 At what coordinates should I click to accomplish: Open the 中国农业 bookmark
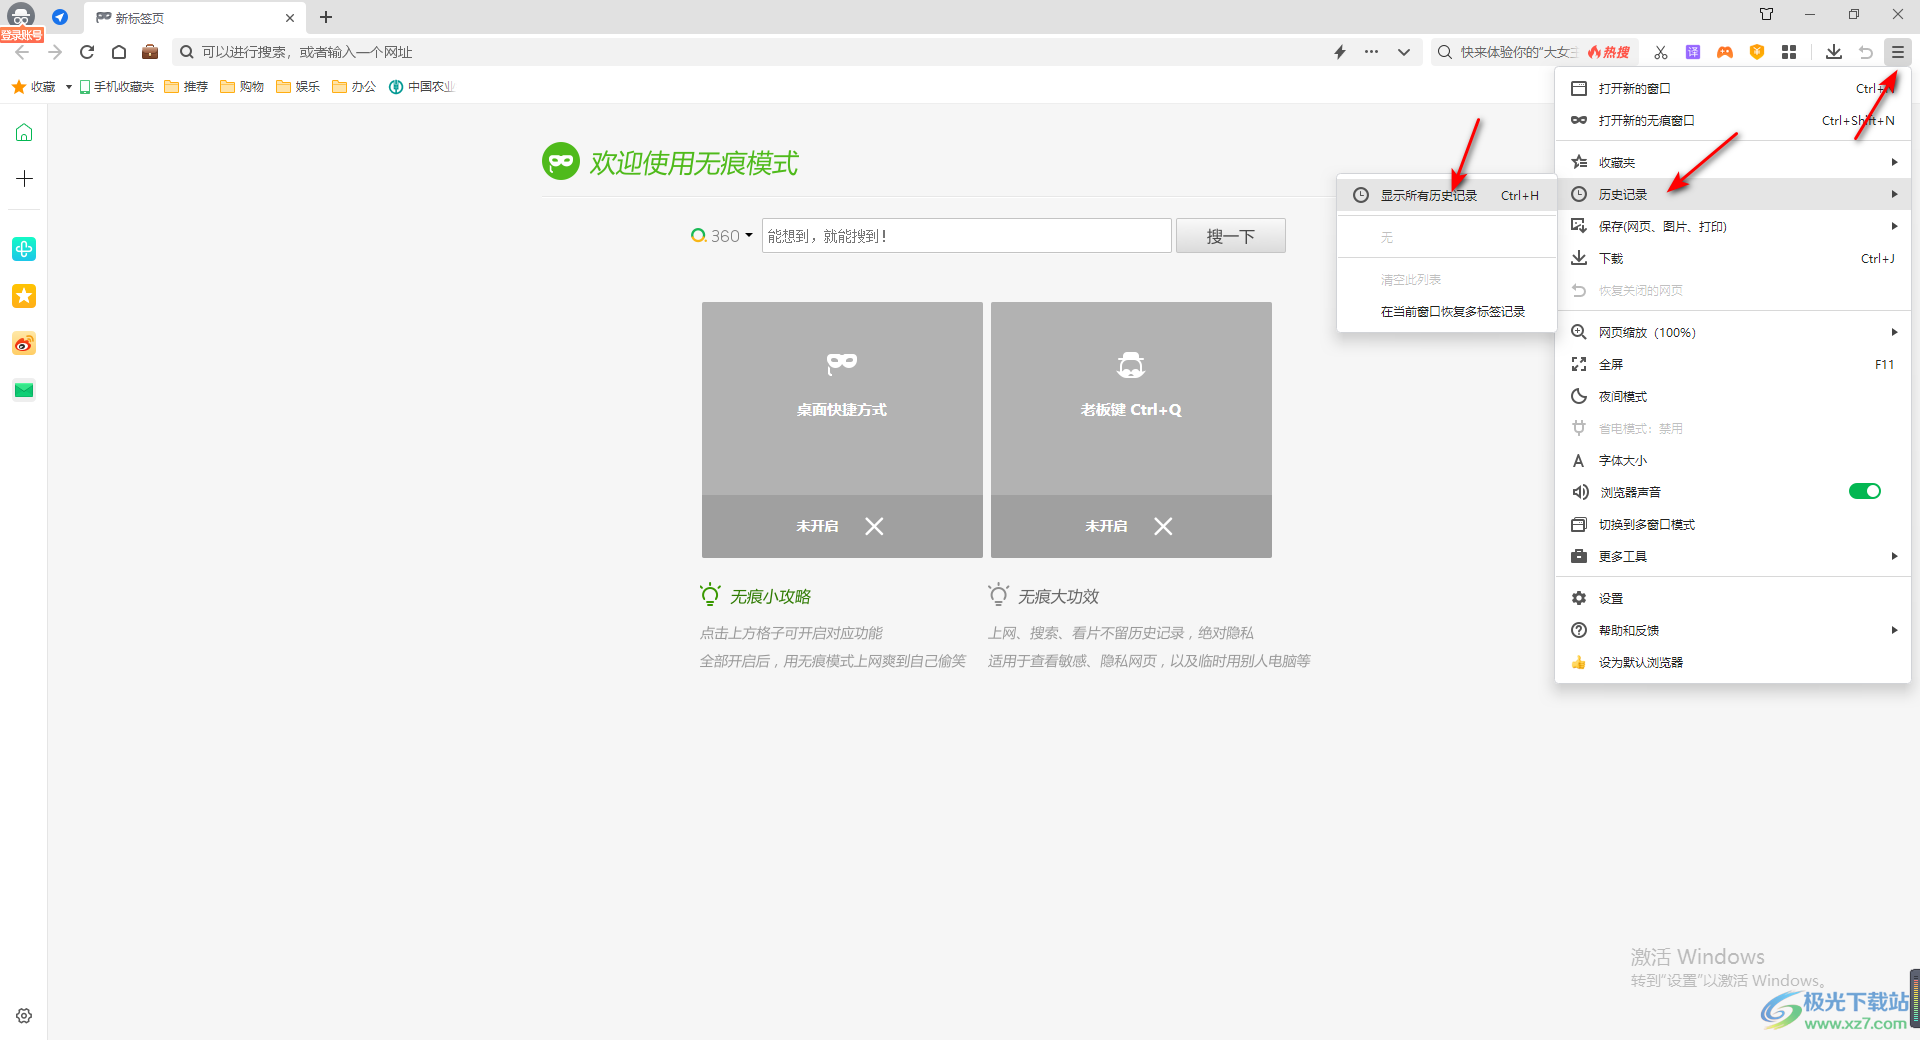[x=422, y=87]
